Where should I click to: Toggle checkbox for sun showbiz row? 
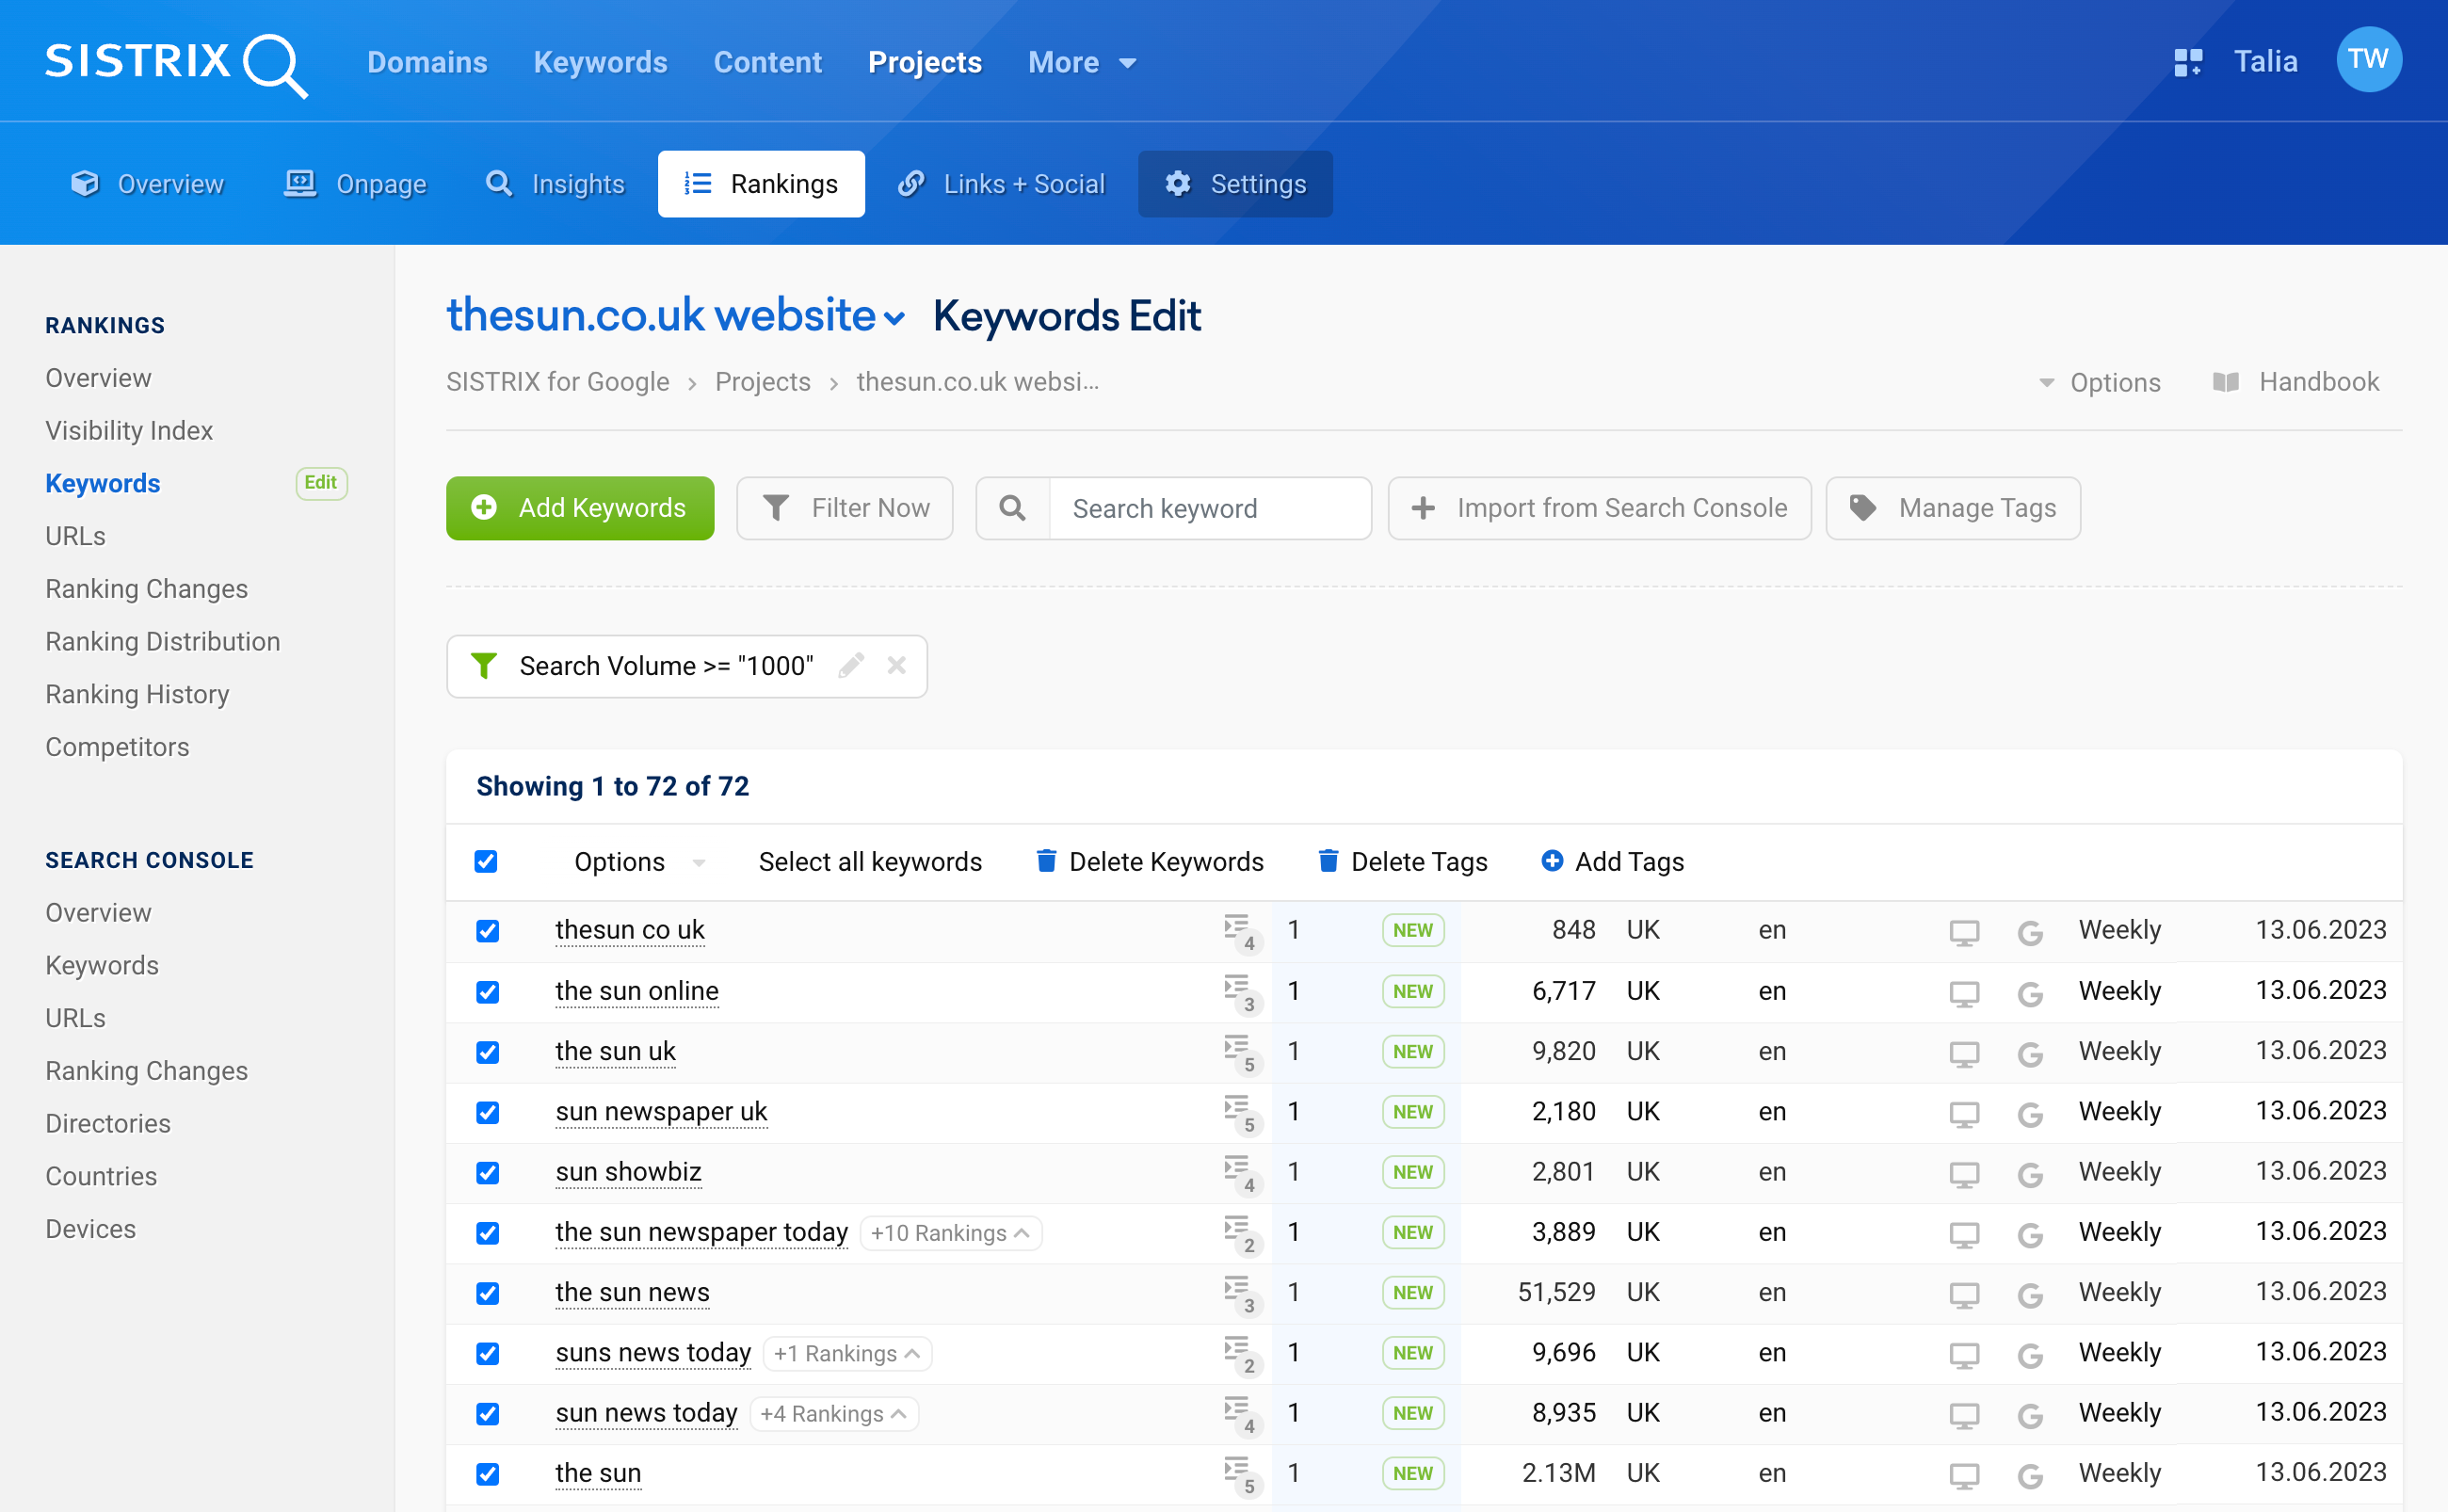[x=488, y=1171]
